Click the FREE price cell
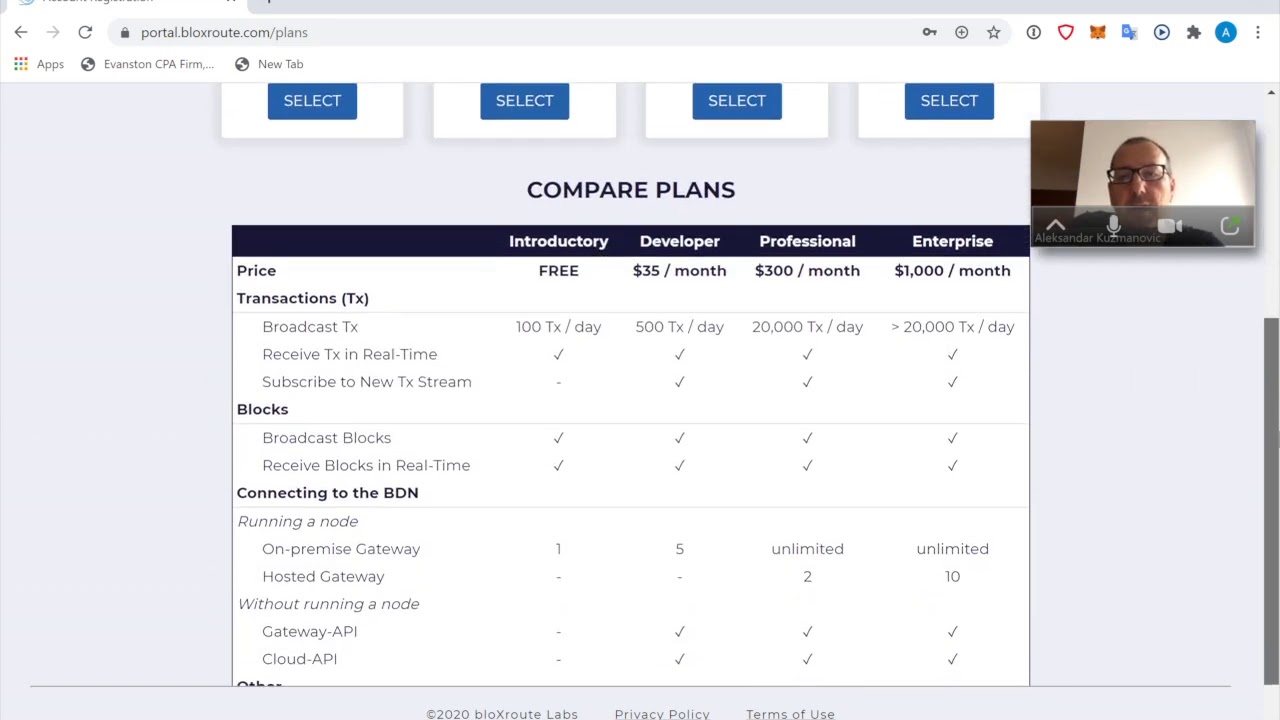 click(558, 271)
